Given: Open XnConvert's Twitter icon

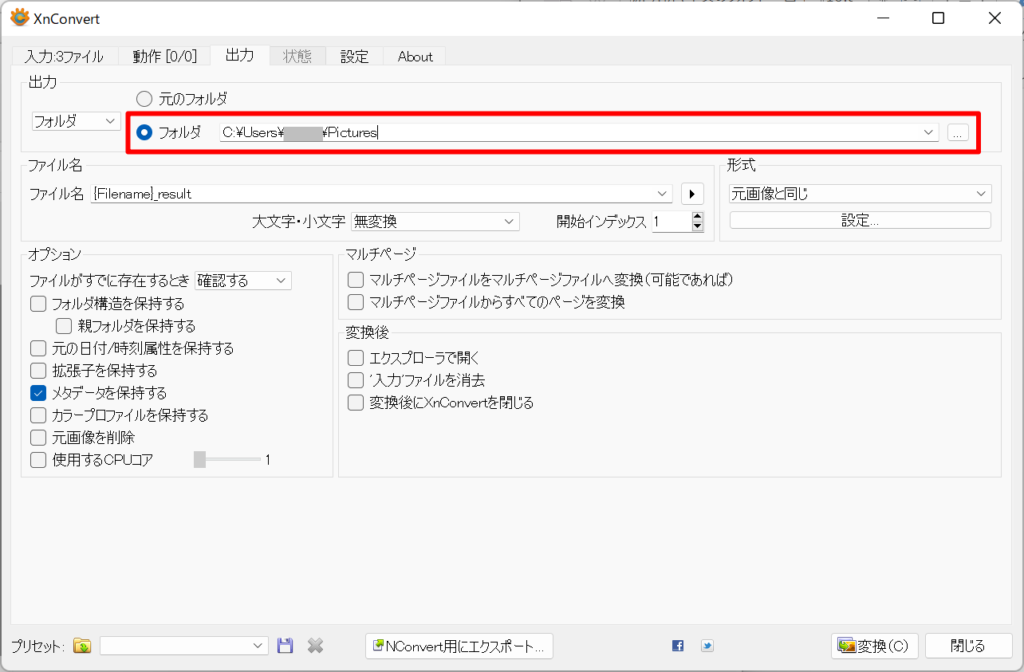Looking at the screenshot, I should click(708, 645).
